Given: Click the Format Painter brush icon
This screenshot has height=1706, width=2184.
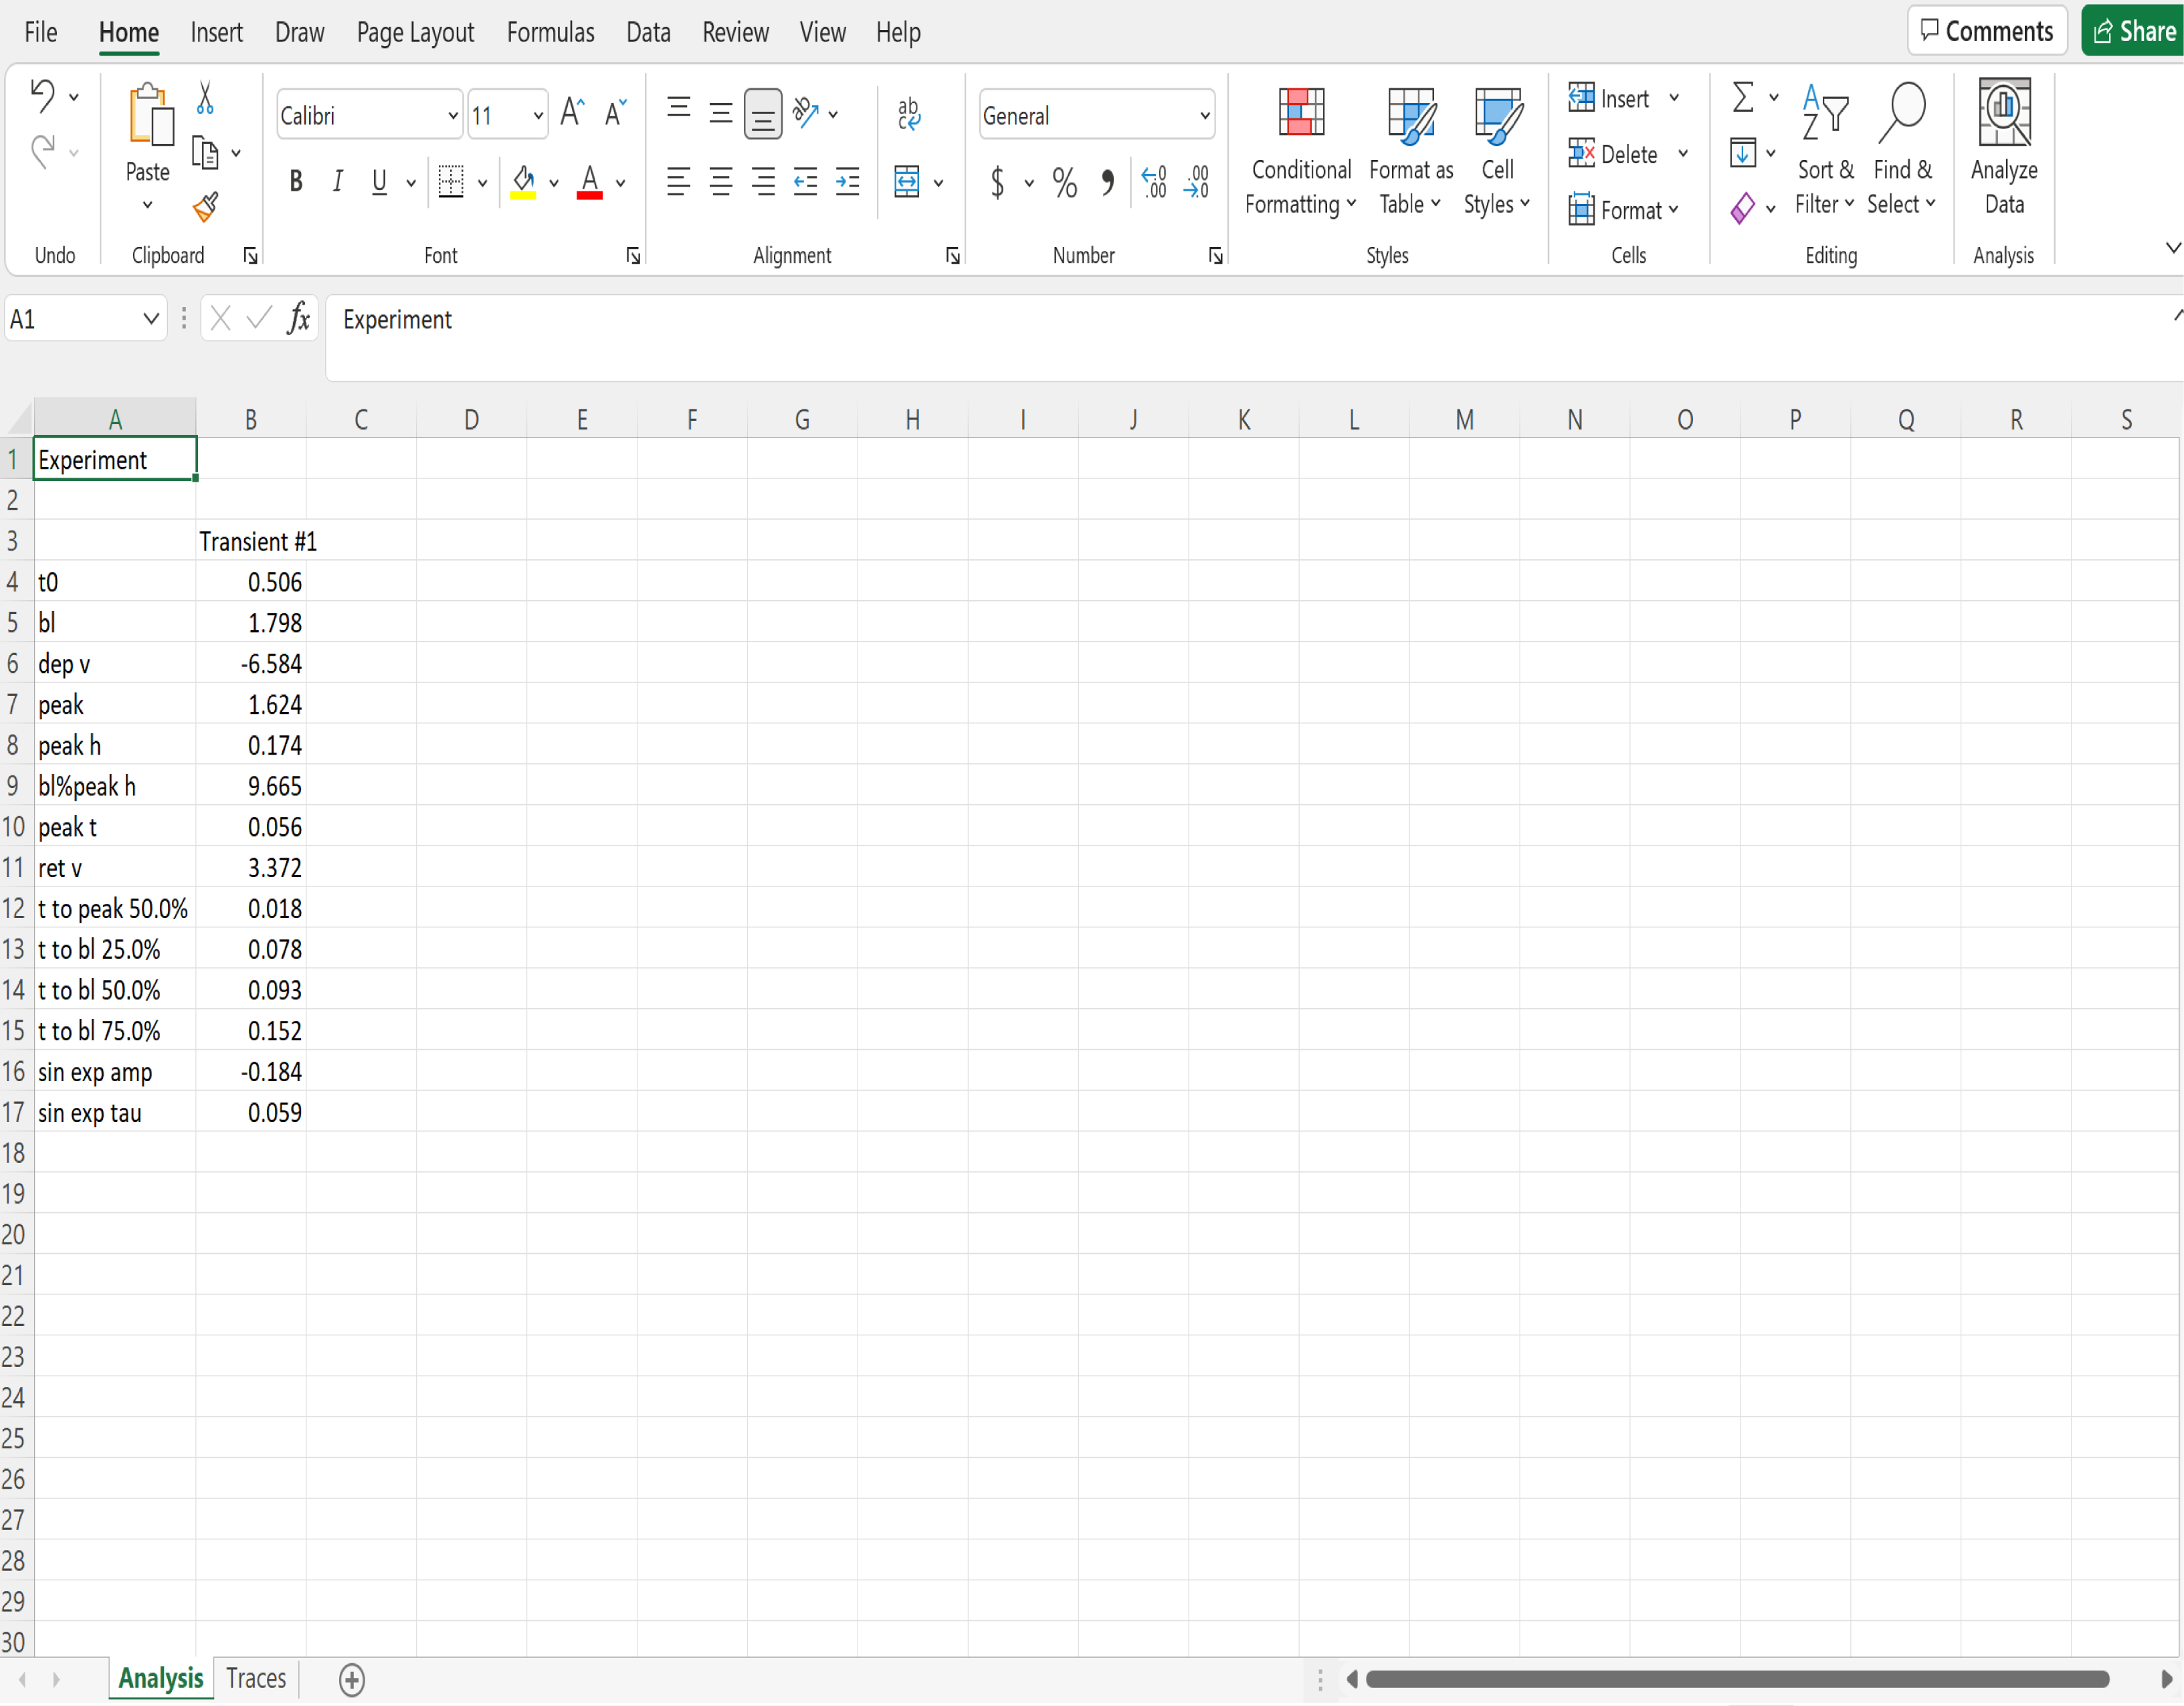Looking at the screenshot, I should click(x=205, y=207).
